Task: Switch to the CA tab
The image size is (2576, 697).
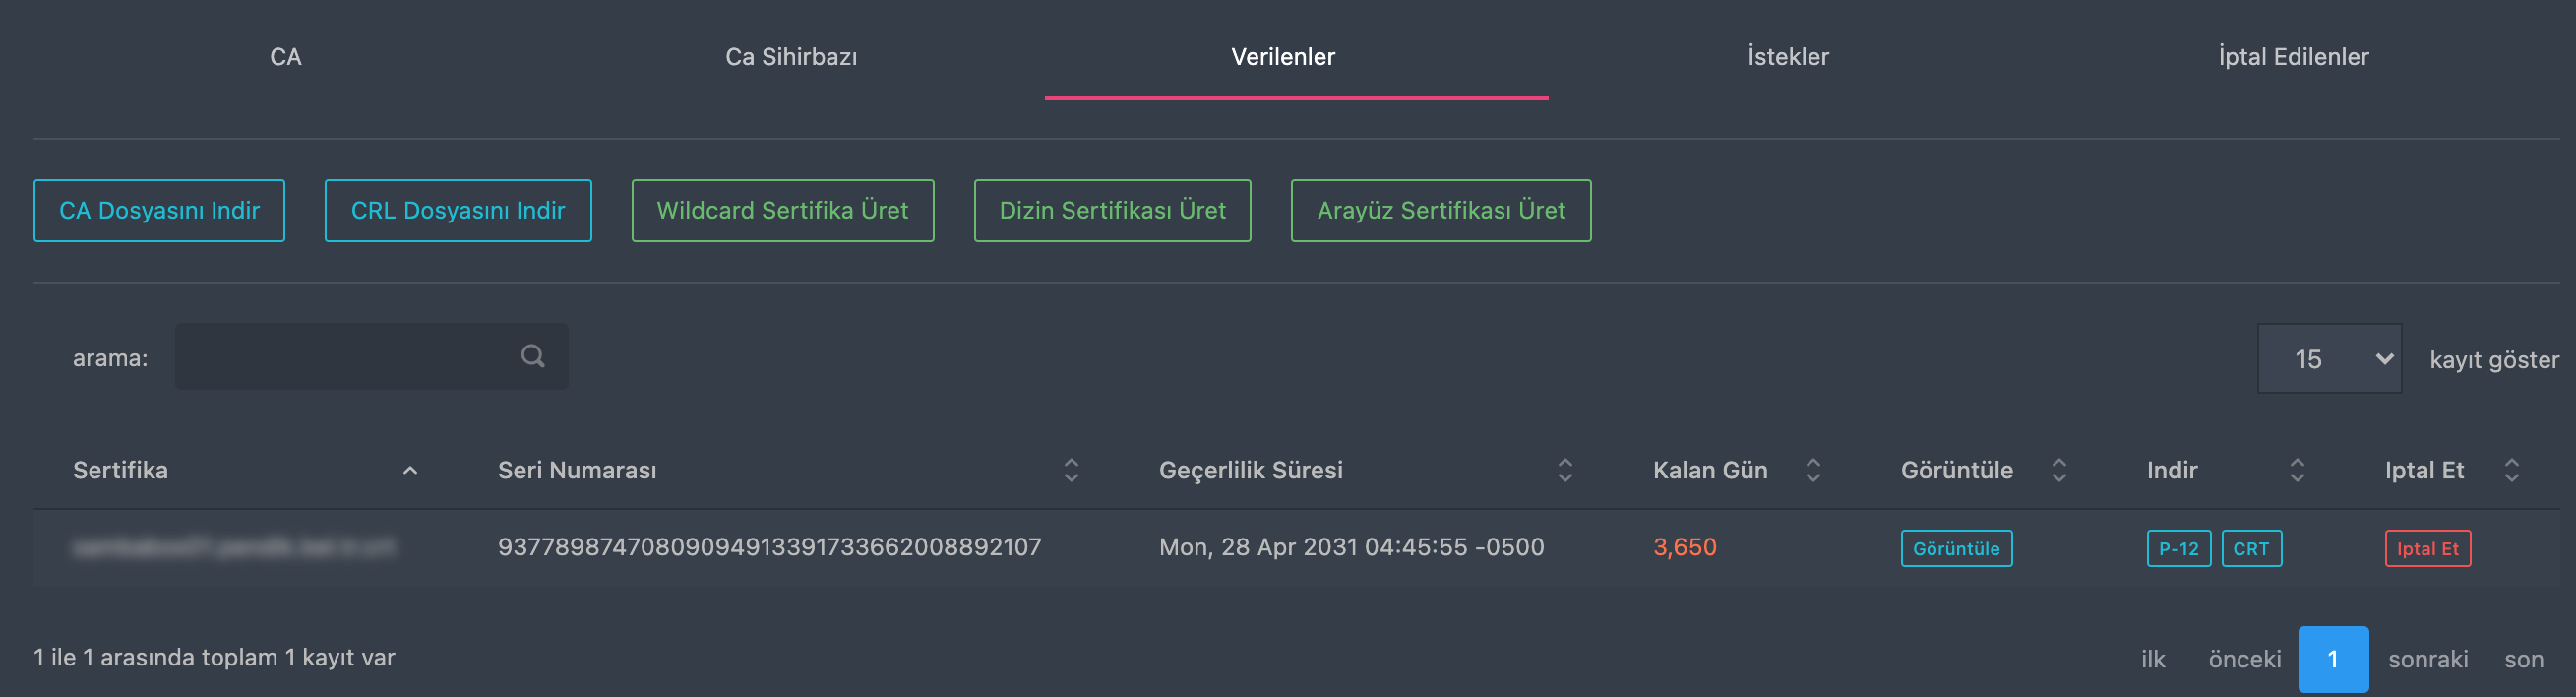Action: 286,57
